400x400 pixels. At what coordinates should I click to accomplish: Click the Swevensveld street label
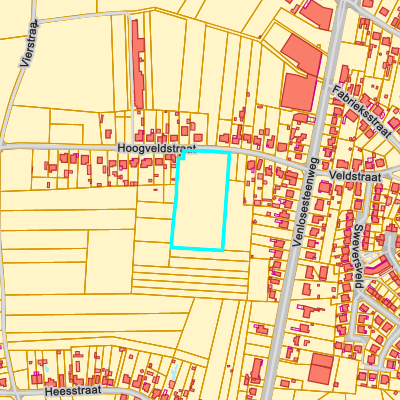(x=359, y=256)
